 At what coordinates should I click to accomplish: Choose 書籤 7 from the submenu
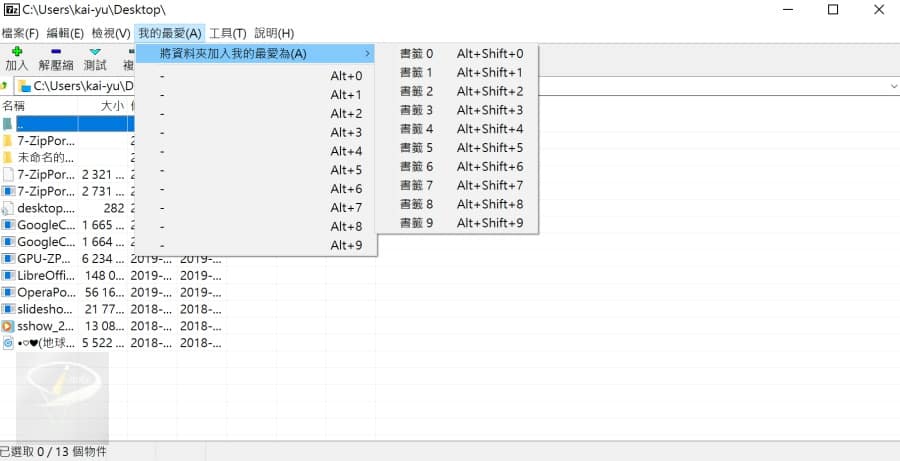click(x=457, y=185)
